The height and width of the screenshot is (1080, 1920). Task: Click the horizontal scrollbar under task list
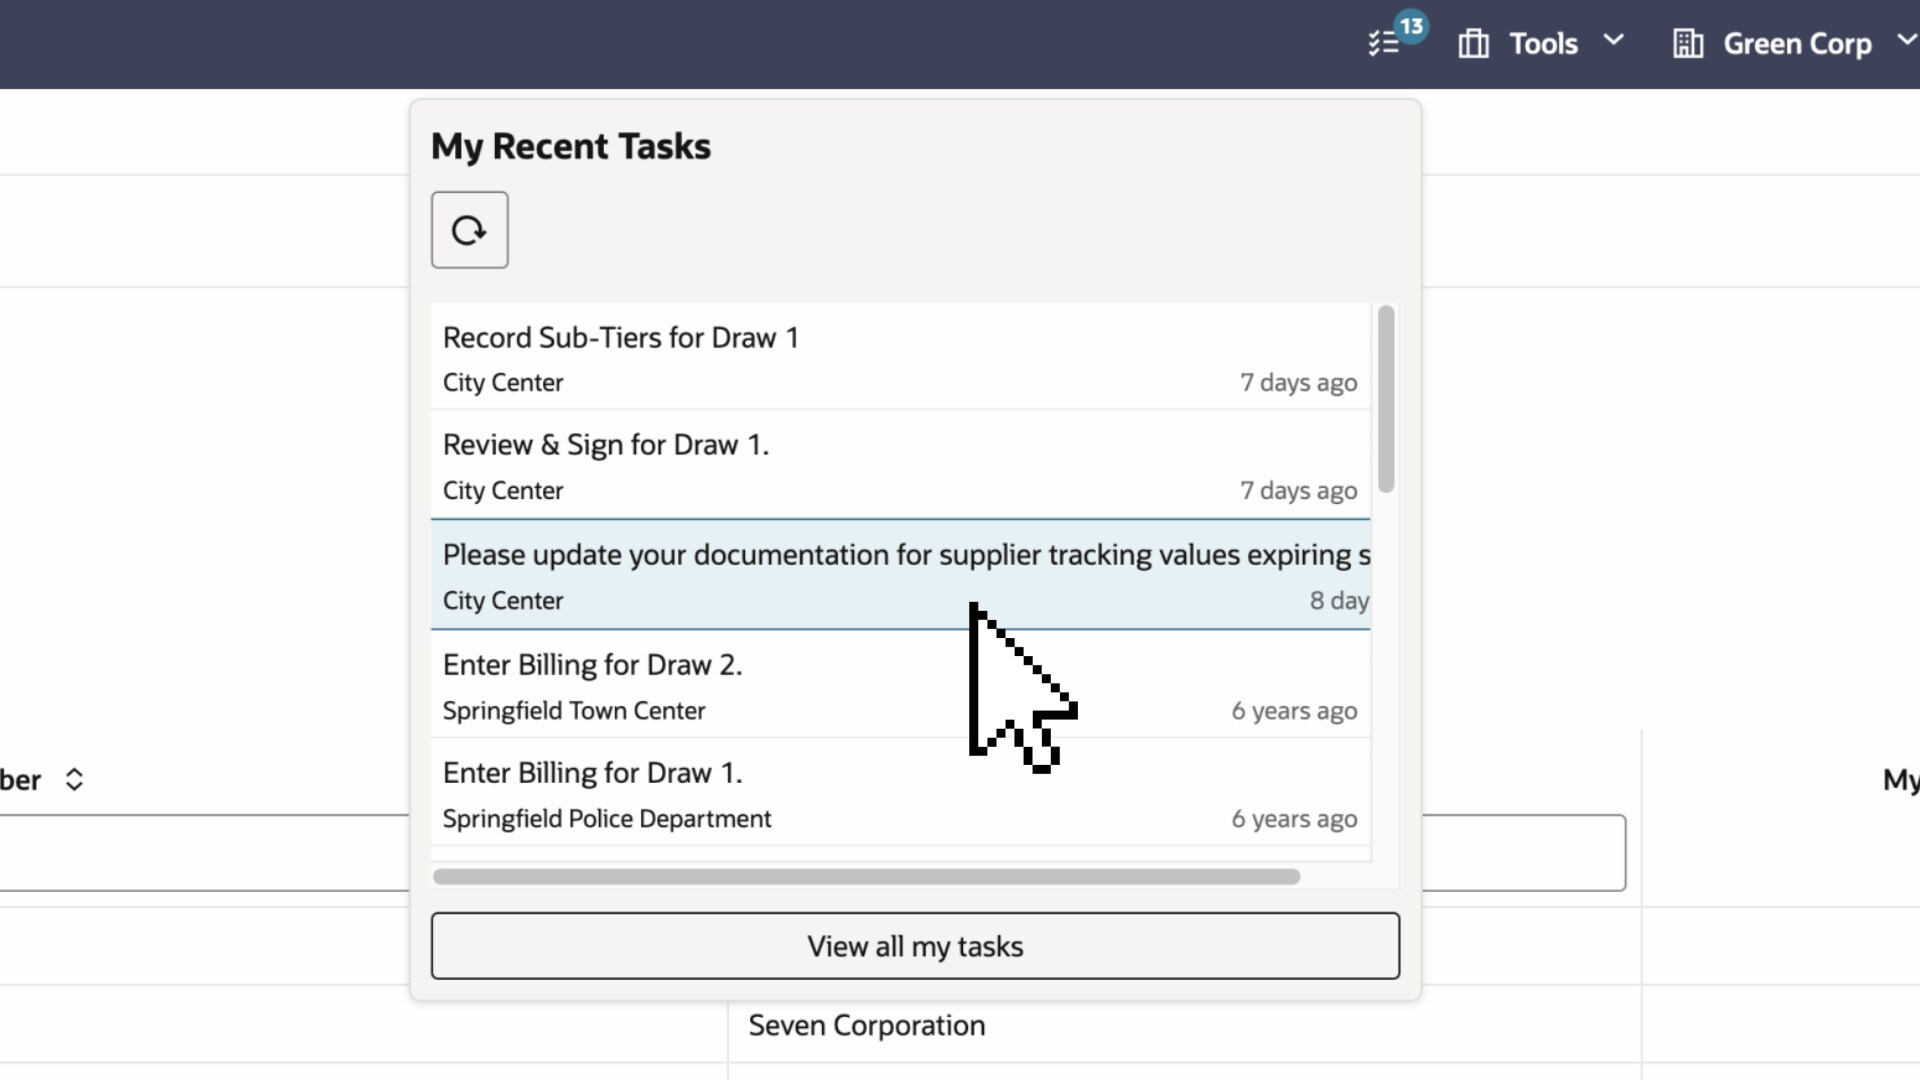coord(866,877)
